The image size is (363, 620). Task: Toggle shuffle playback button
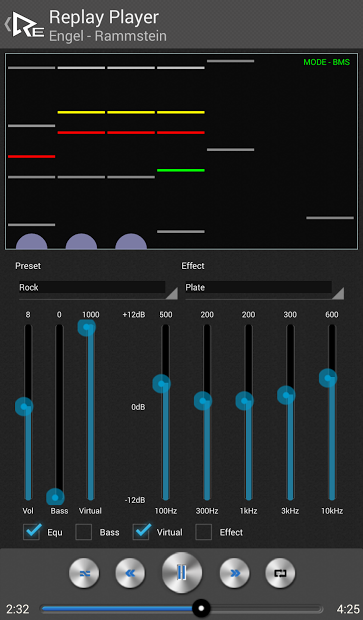(84, 573)
